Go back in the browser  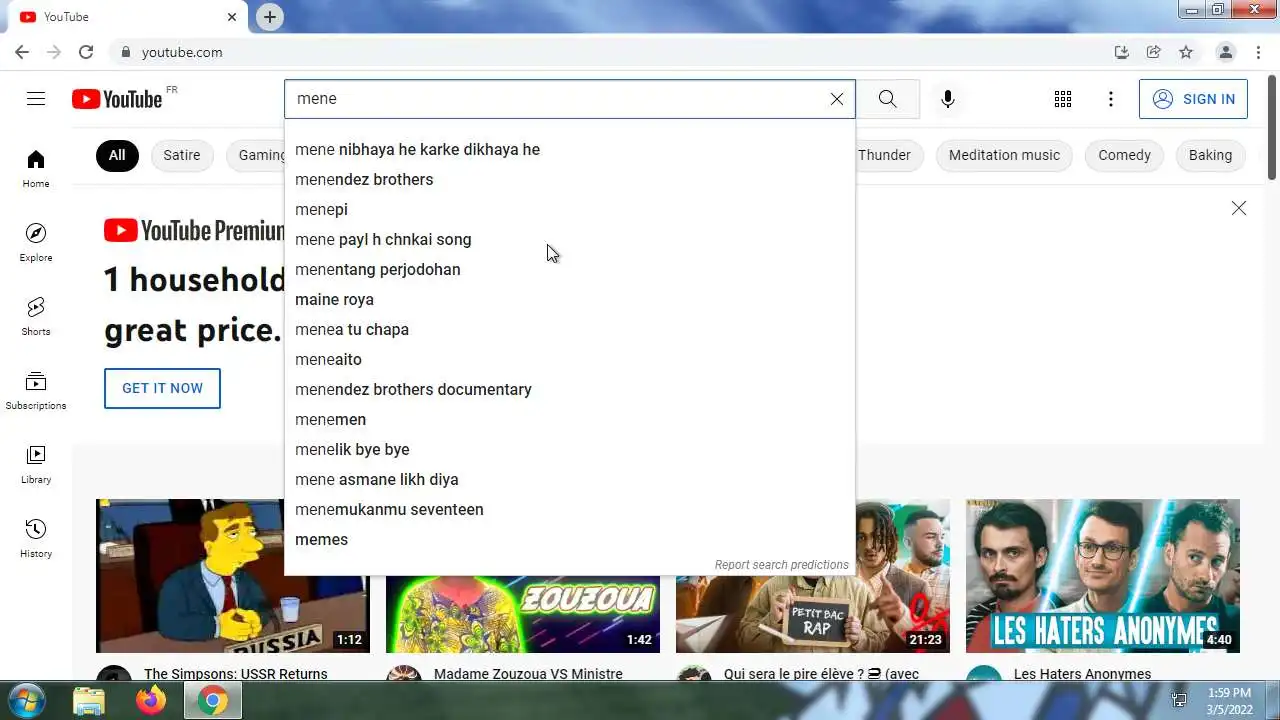click(x=22, y=52)
